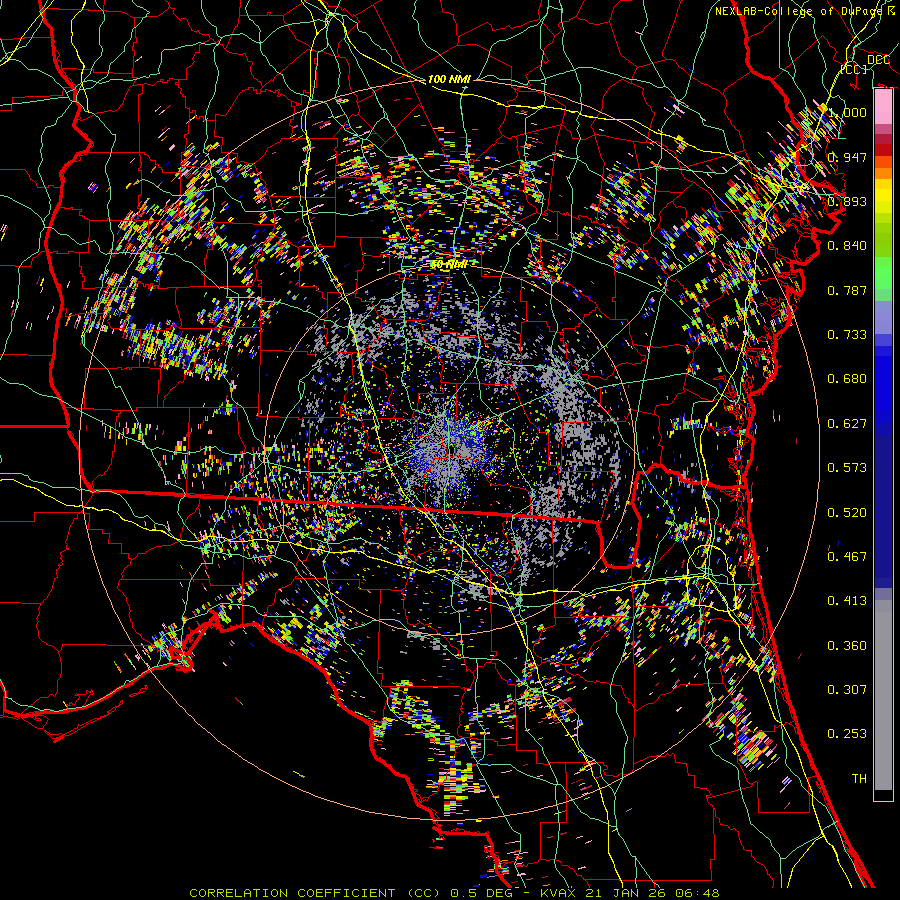This screenshot has width=900, height=900.
Task: Click the CORRELATION COEFFICIENT (CC) product title
Action: pyautogui.click(x=315, y=893)
